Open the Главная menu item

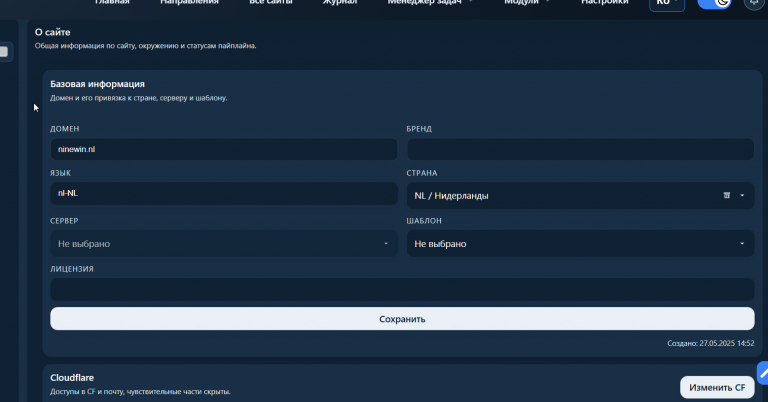click(x=112, y=2)
